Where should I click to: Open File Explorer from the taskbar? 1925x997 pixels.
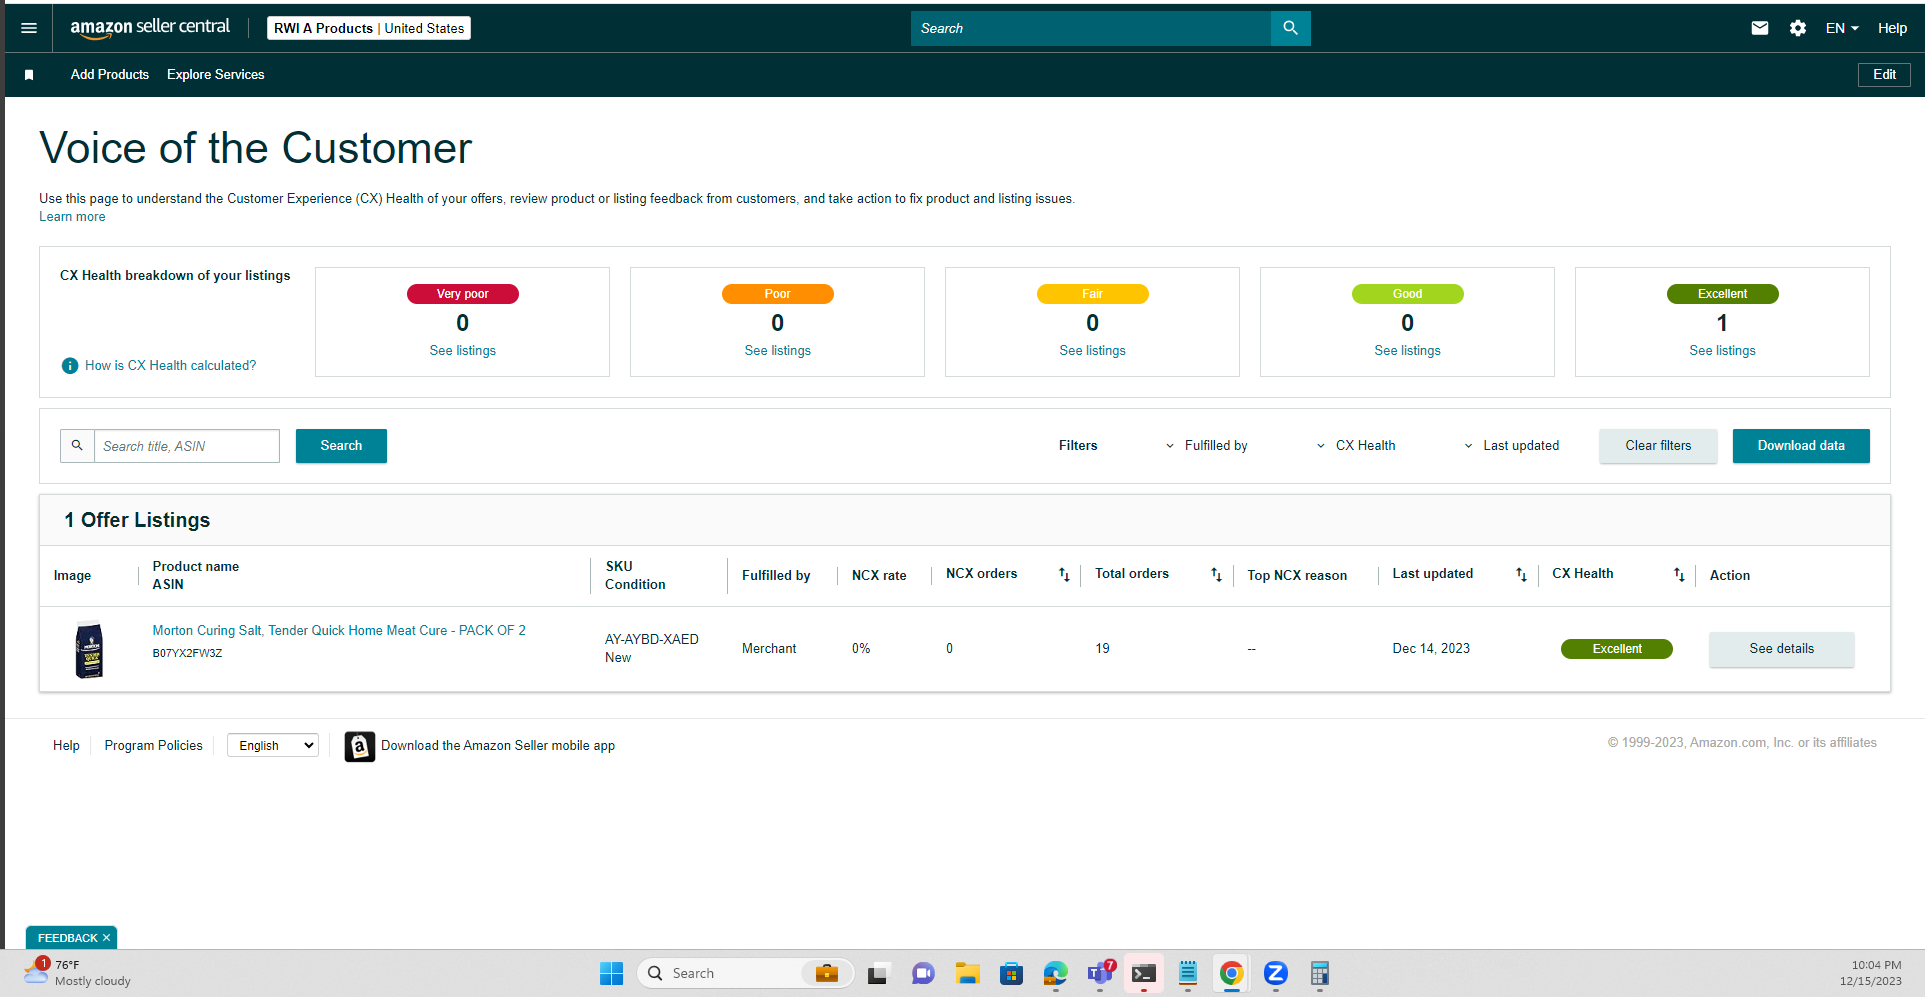pos(967,973)
